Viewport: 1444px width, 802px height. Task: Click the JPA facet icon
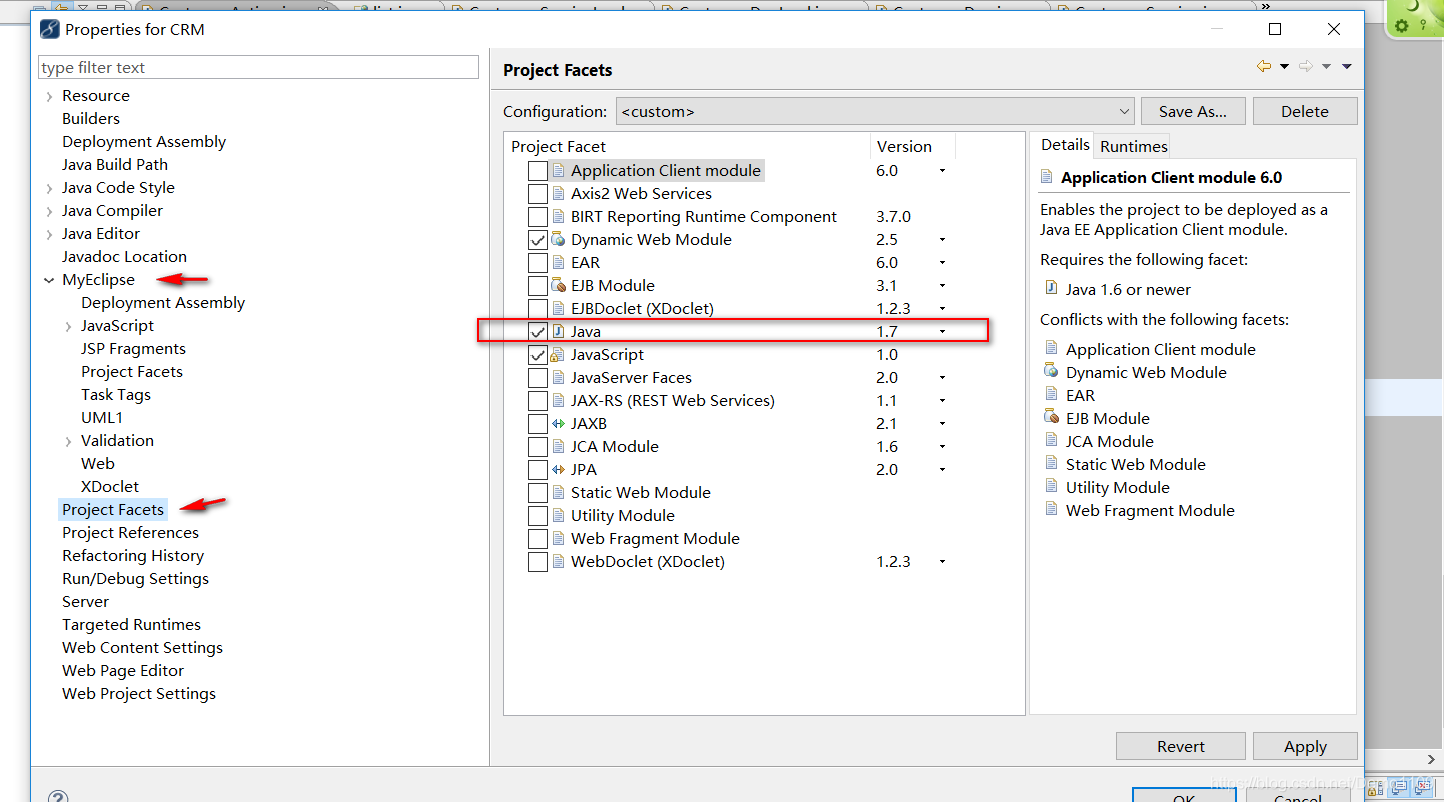click(559, 470)
